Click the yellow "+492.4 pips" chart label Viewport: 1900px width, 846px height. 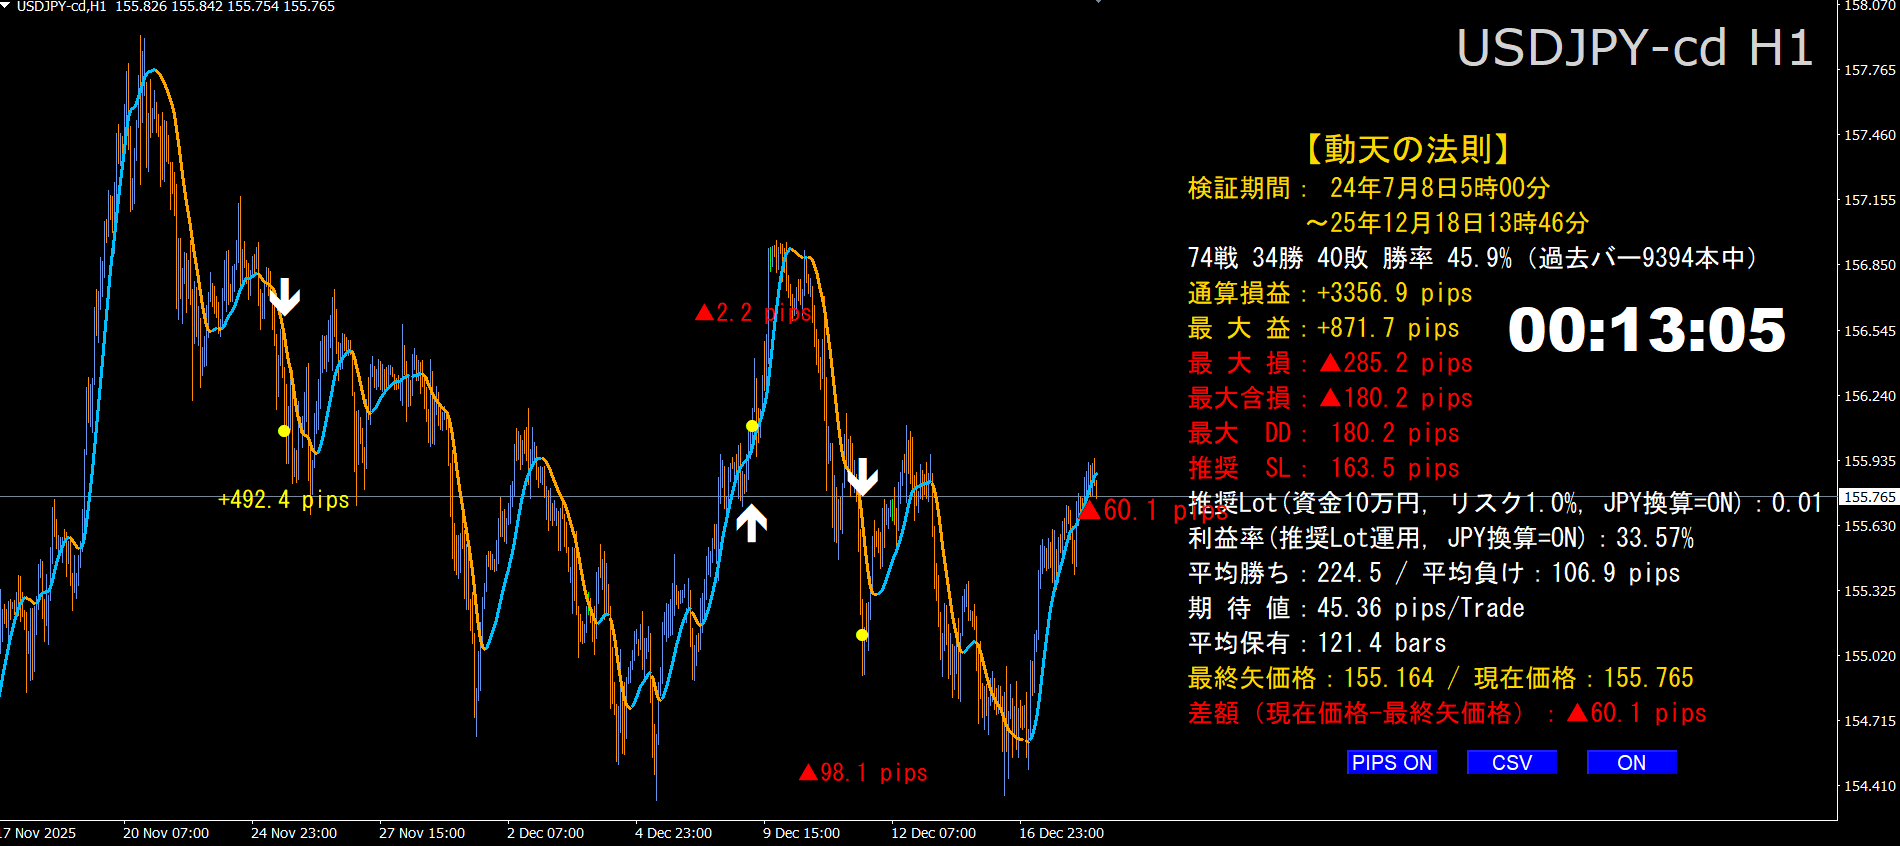point(284,499)
